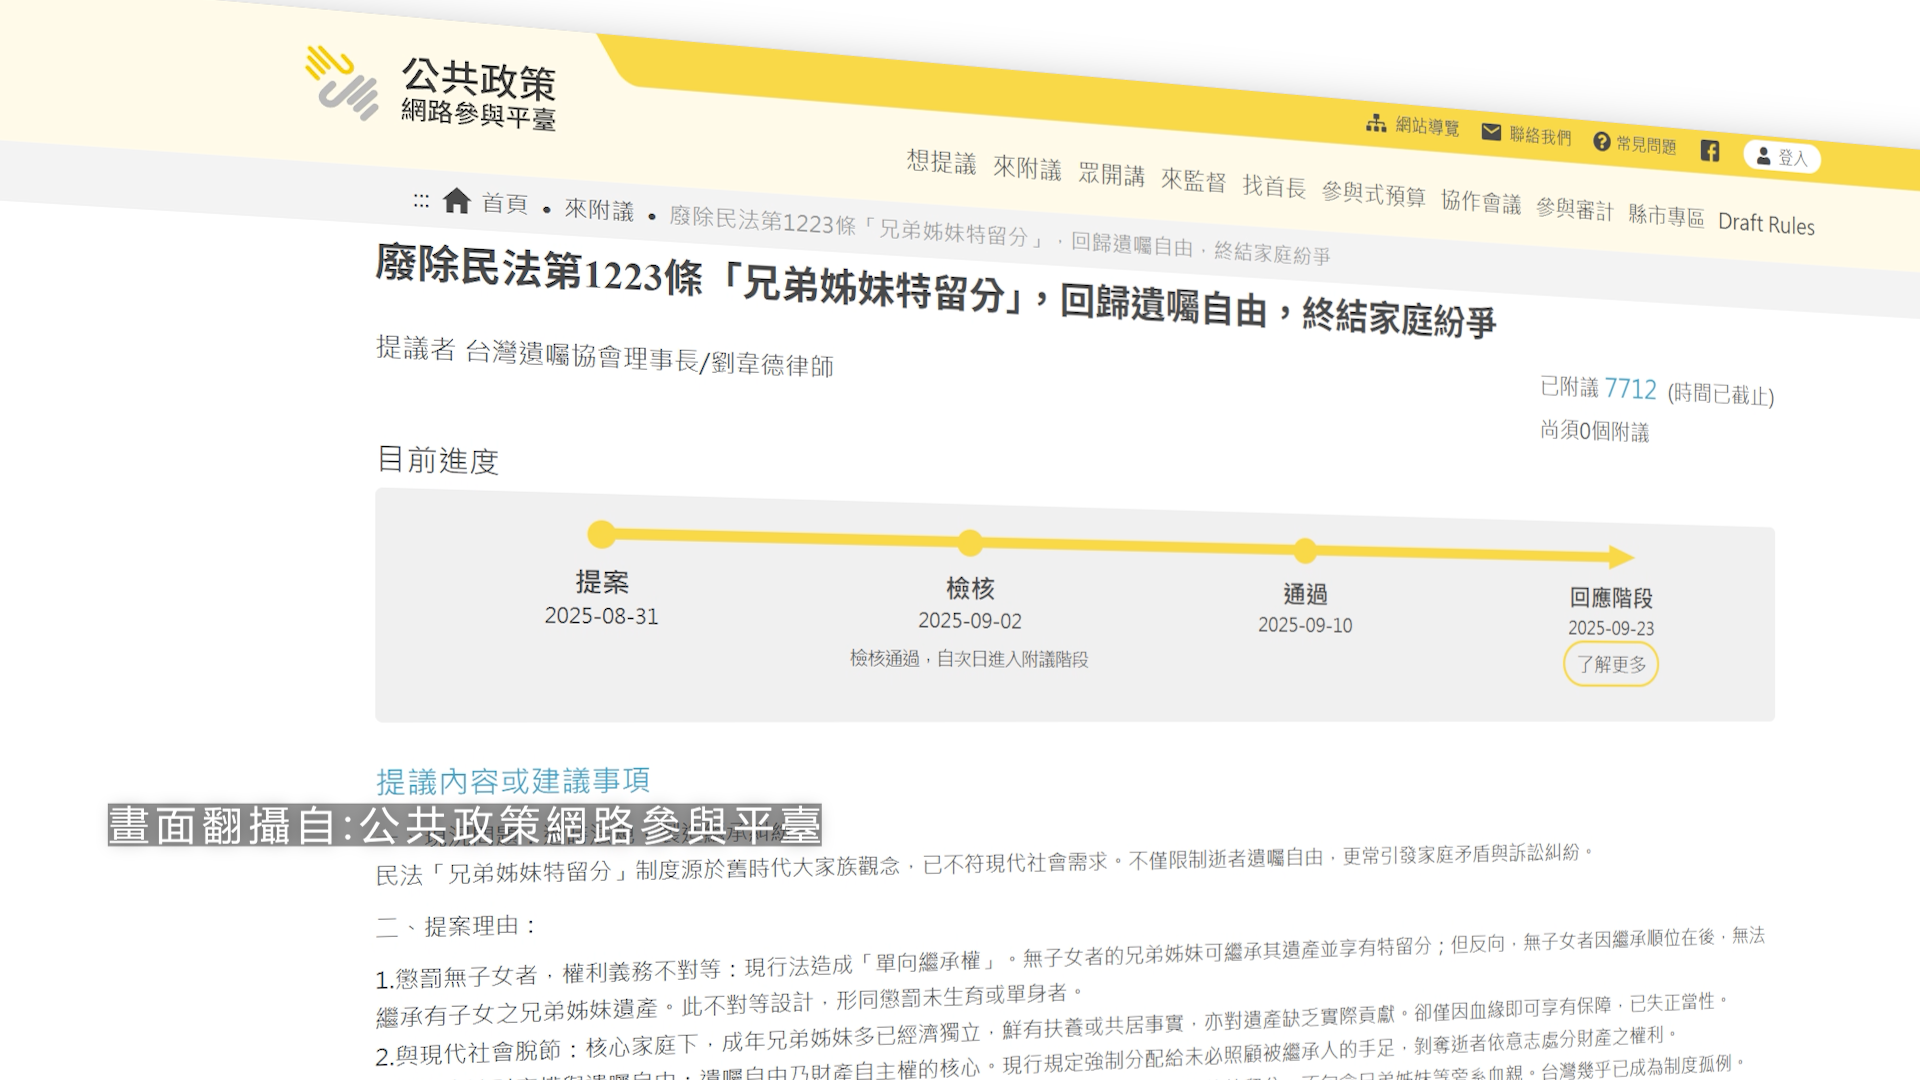The width and height of the screenshot is (1920, 1080).
Task: Go to Draft Rules menu item
Action: tap(1766, 224)
